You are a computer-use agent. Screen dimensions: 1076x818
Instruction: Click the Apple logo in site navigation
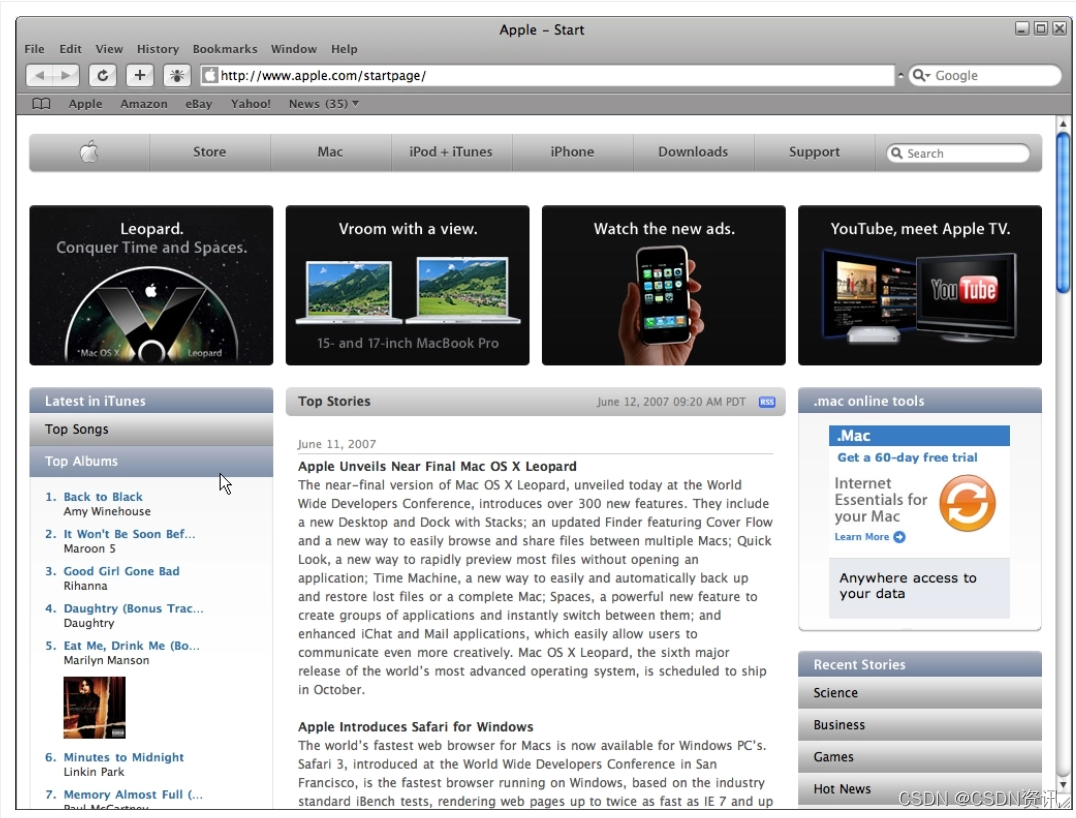(89, 152)
